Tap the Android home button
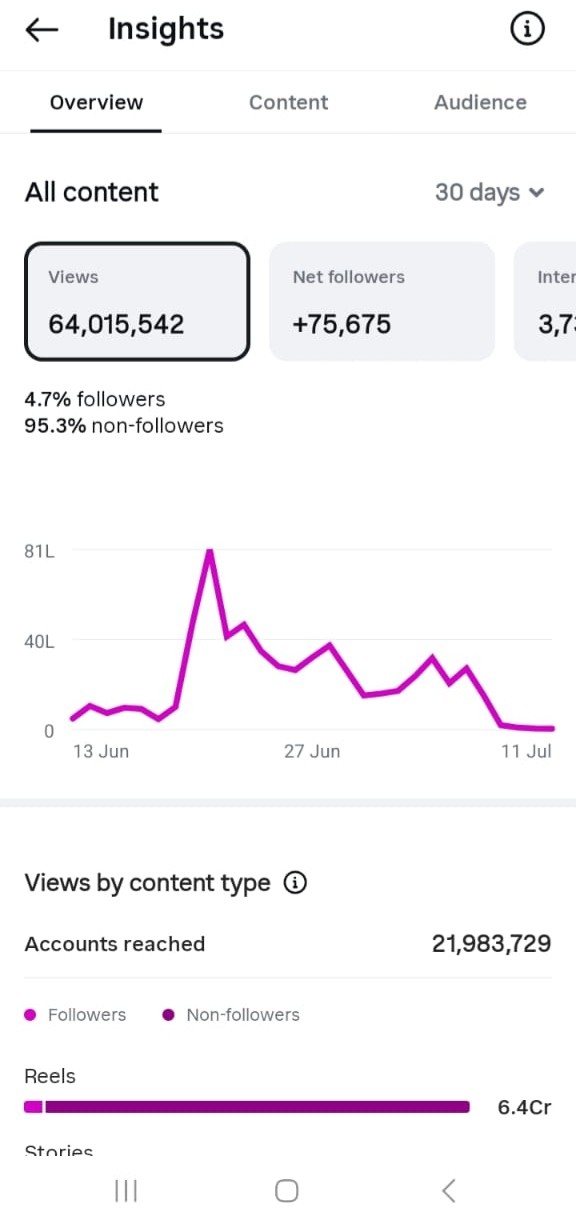 pos(287,1190)
